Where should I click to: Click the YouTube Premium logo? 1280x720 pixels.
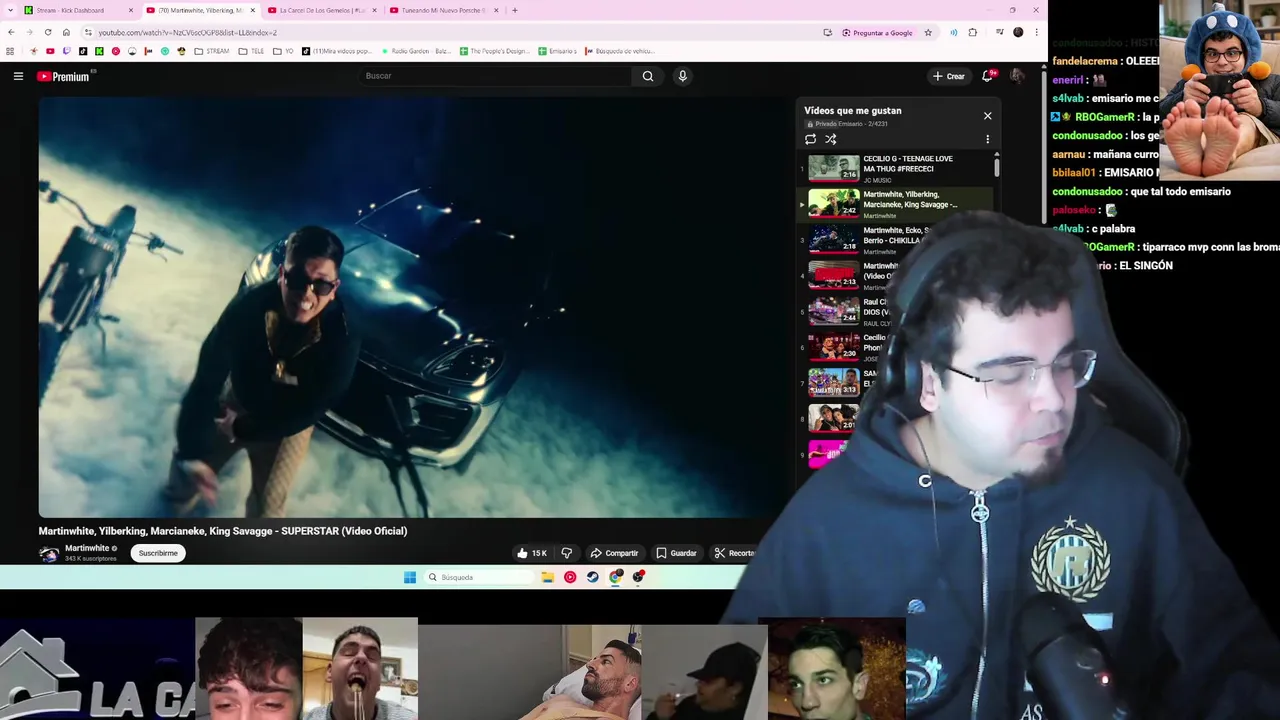pos(64,76)
